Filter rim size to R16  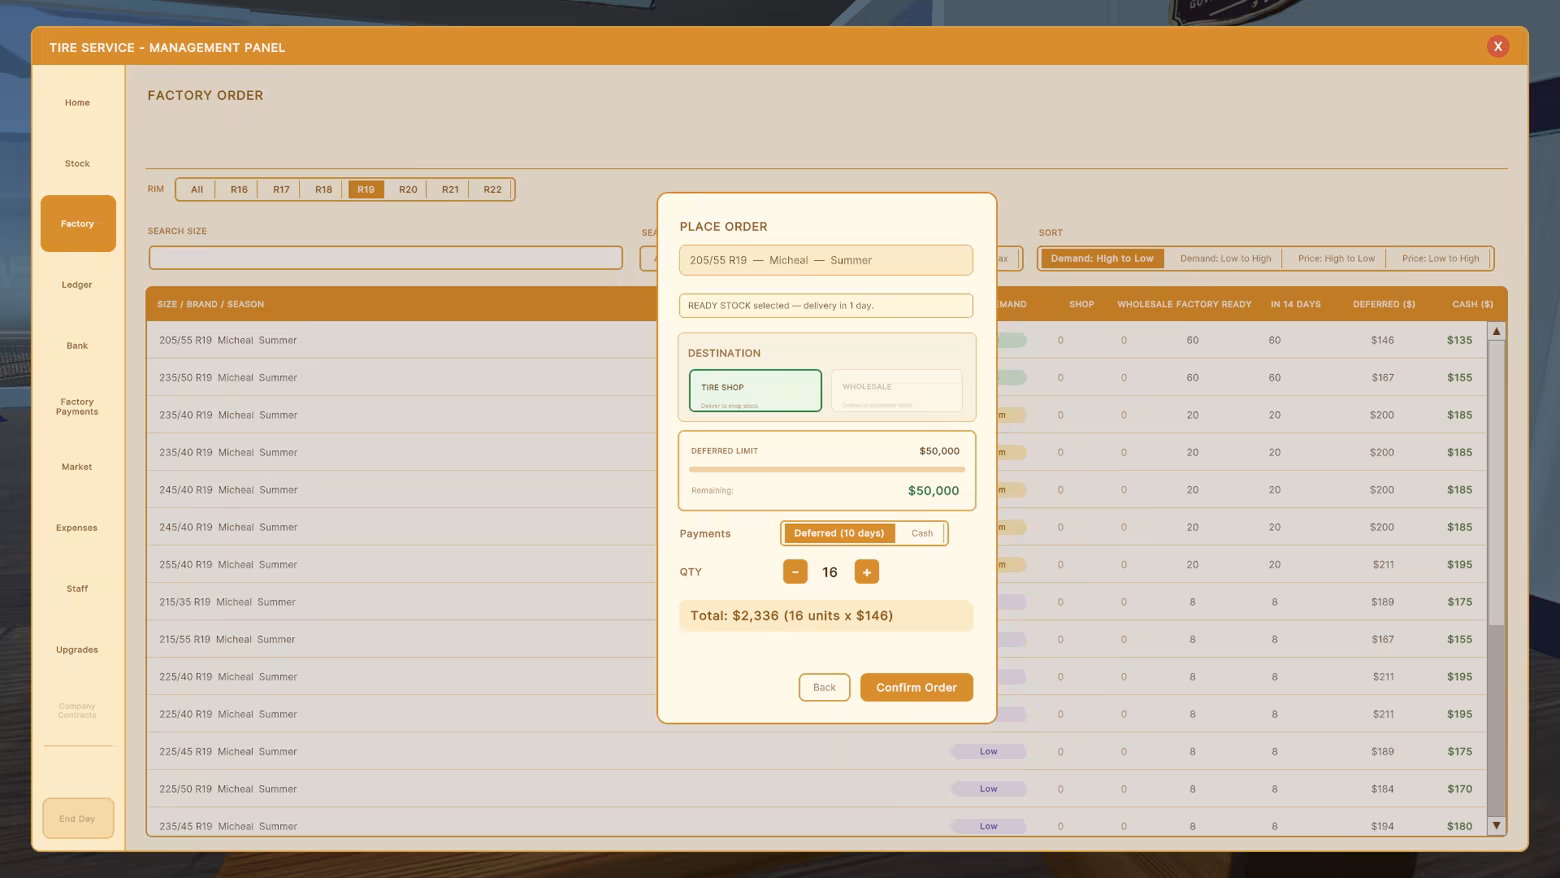point(239,189)
